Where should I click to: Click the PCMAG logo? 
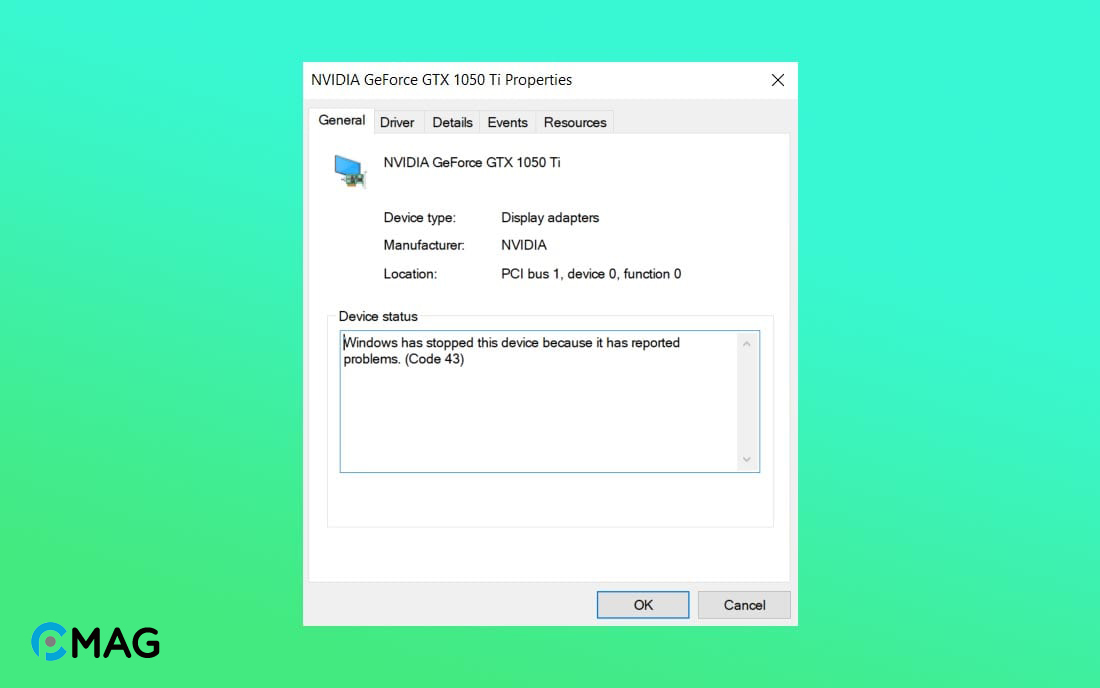pyautogui.click(x=95, y=642)
